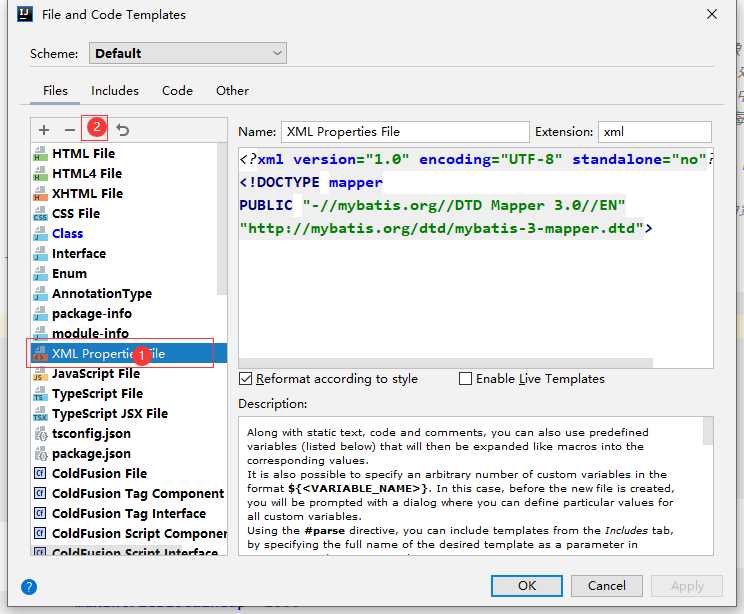Click the ColdFusion File template icon
Screen dimensions: 744x614
[x=40, y=474]
